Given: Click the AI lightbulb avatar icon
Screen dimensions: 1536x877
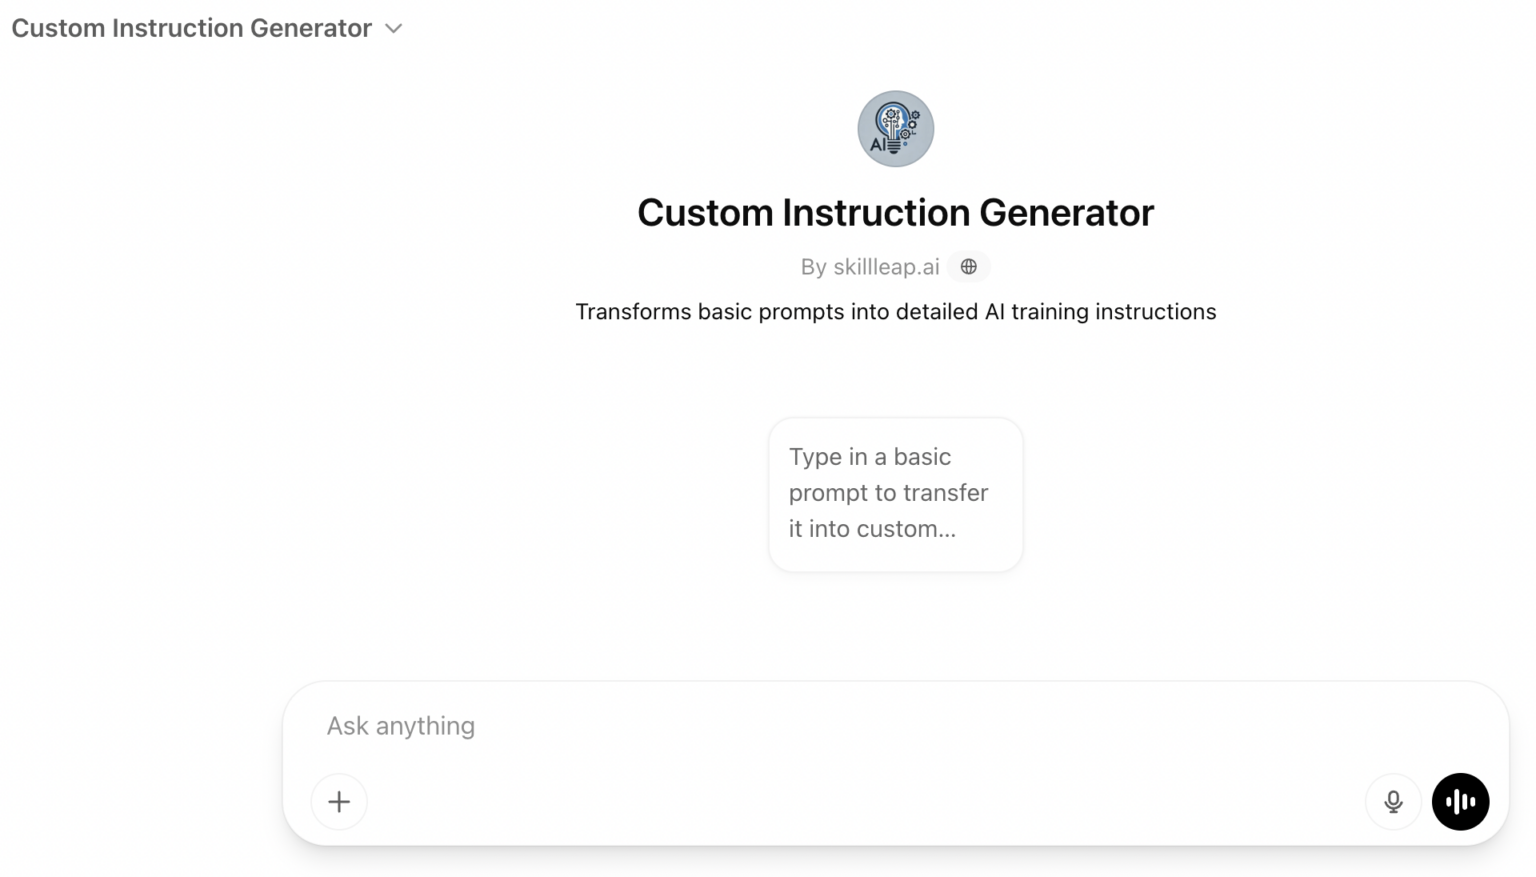Looking at the screenshot, I should [895, 129].
